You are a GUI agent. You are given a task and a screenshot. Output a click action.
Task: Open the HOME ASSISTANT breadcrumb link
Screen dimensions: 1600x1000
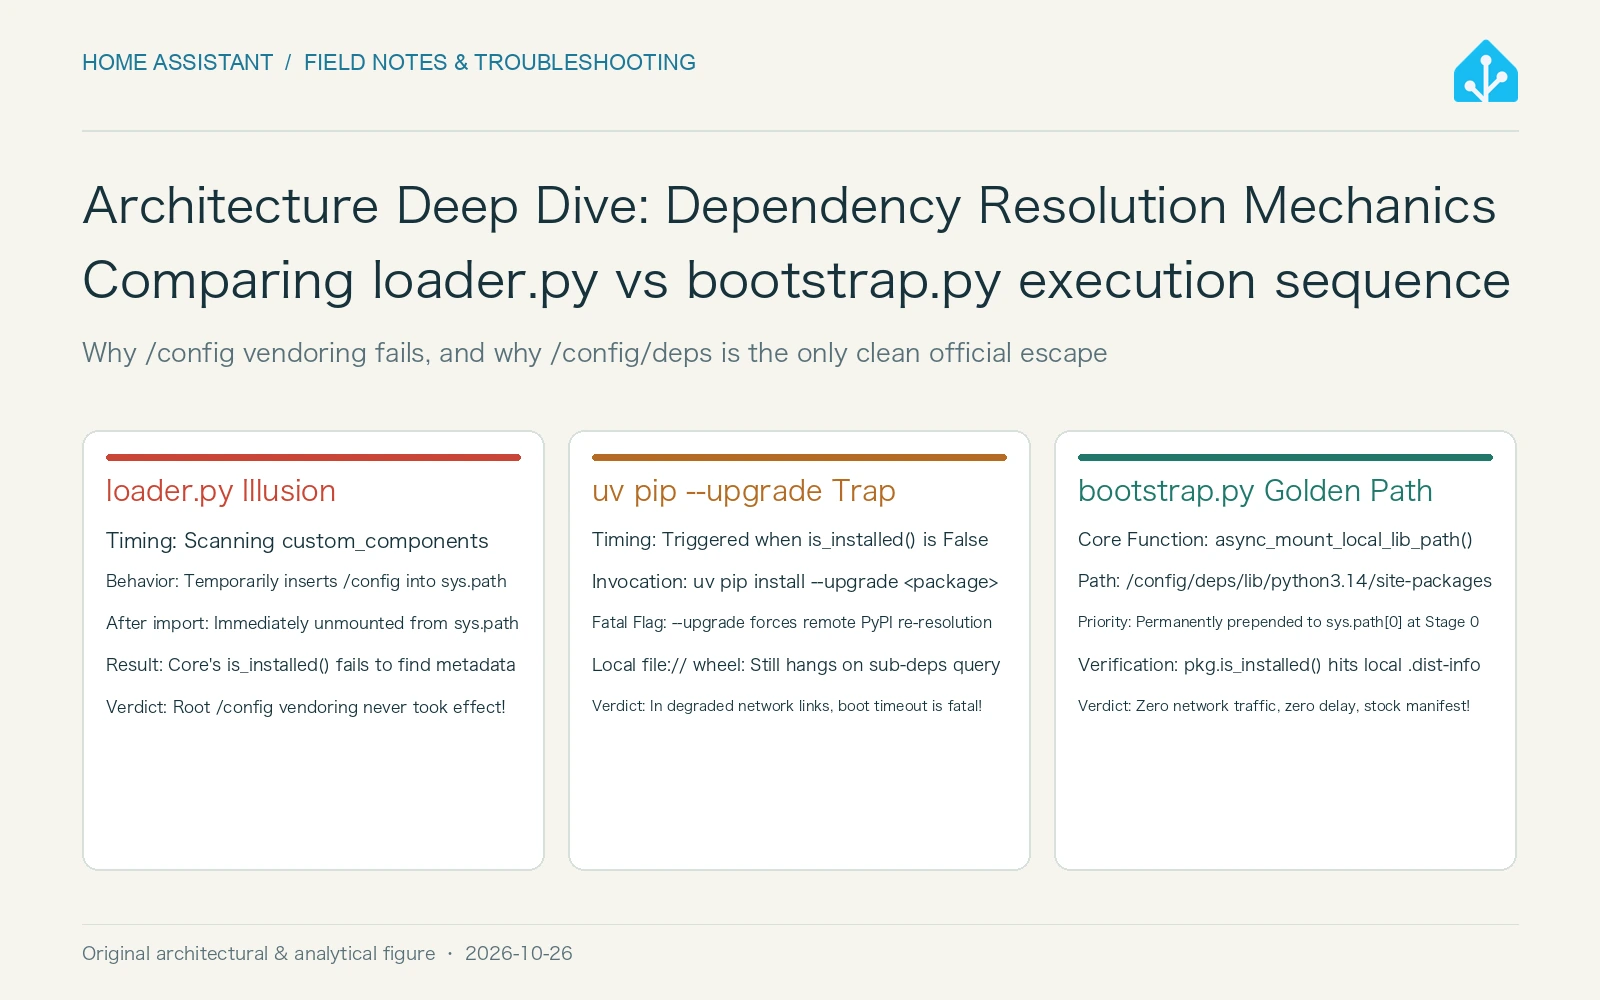point(177,63)
